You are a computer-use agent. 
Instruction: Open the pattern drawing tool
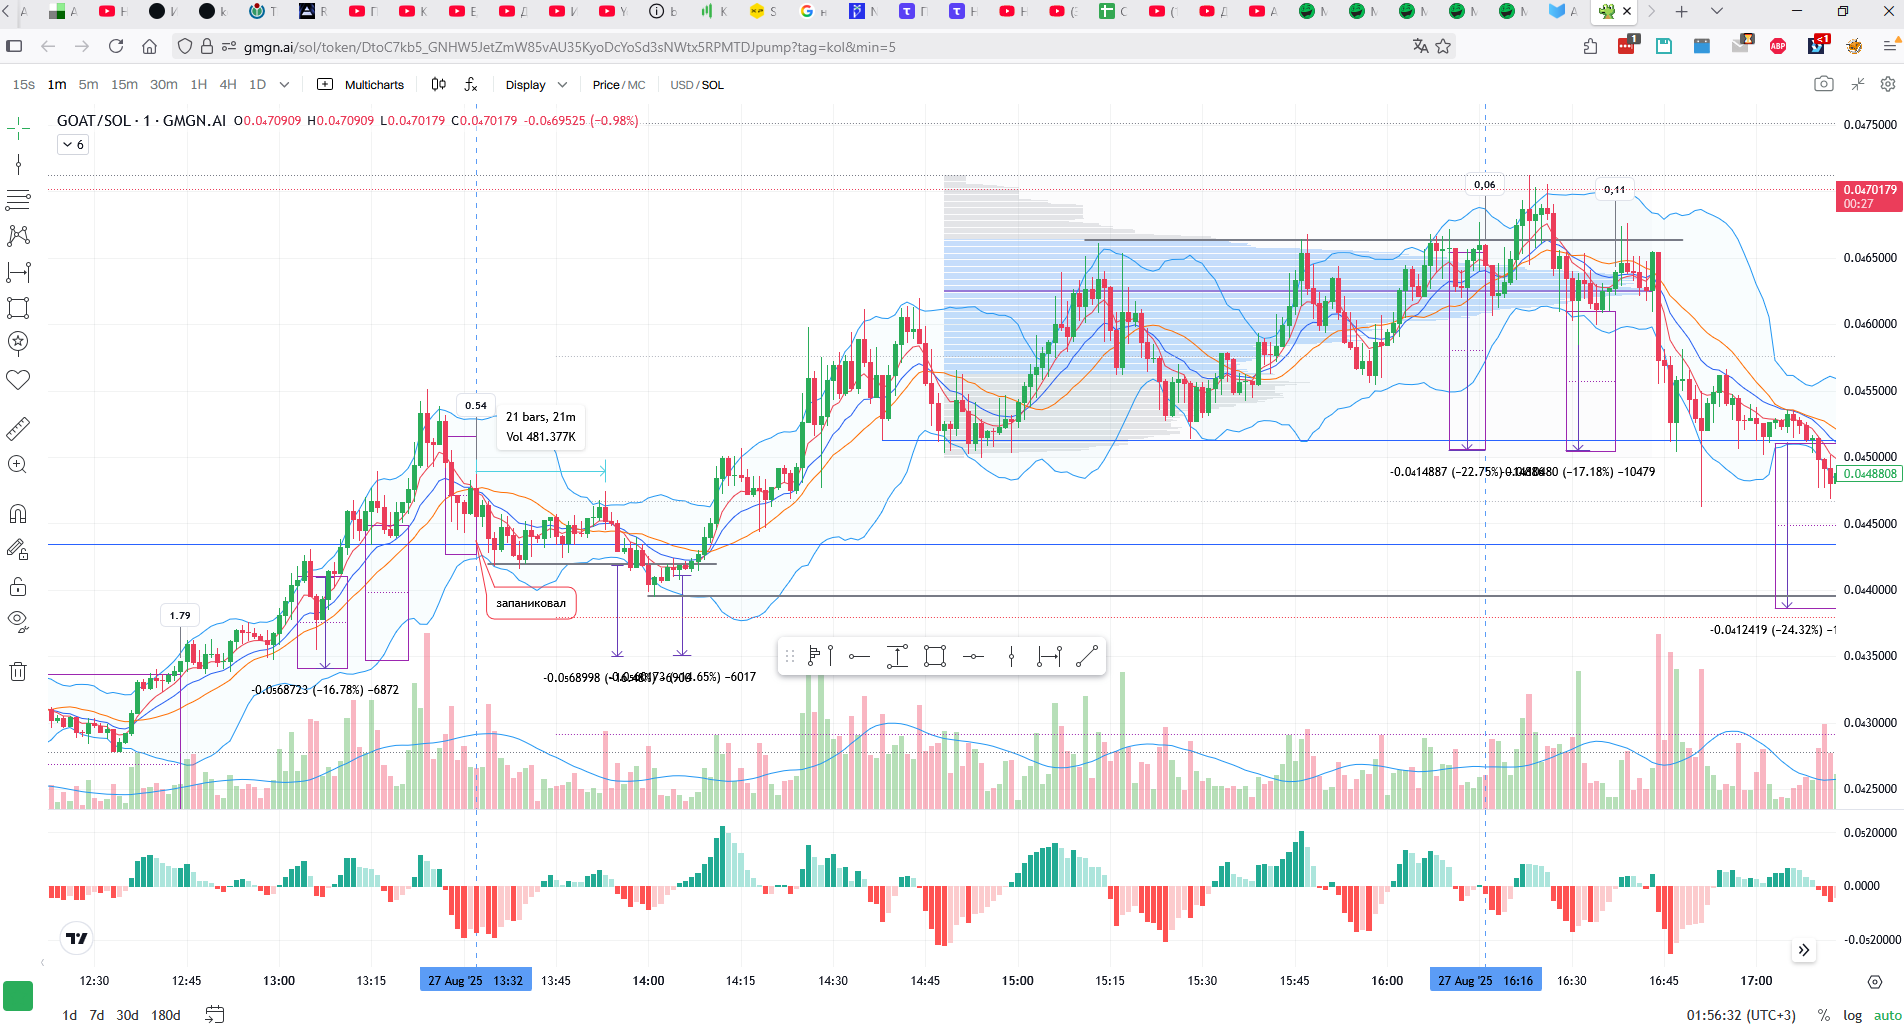tap(18, 236)
